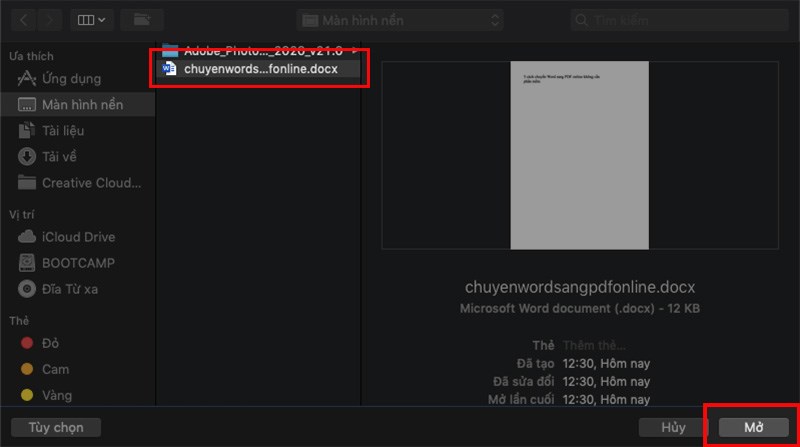The width and height of the screenshot is (800, 447).
Task: Click the Creative Cloud folder icon
Action: click(27, 182)
